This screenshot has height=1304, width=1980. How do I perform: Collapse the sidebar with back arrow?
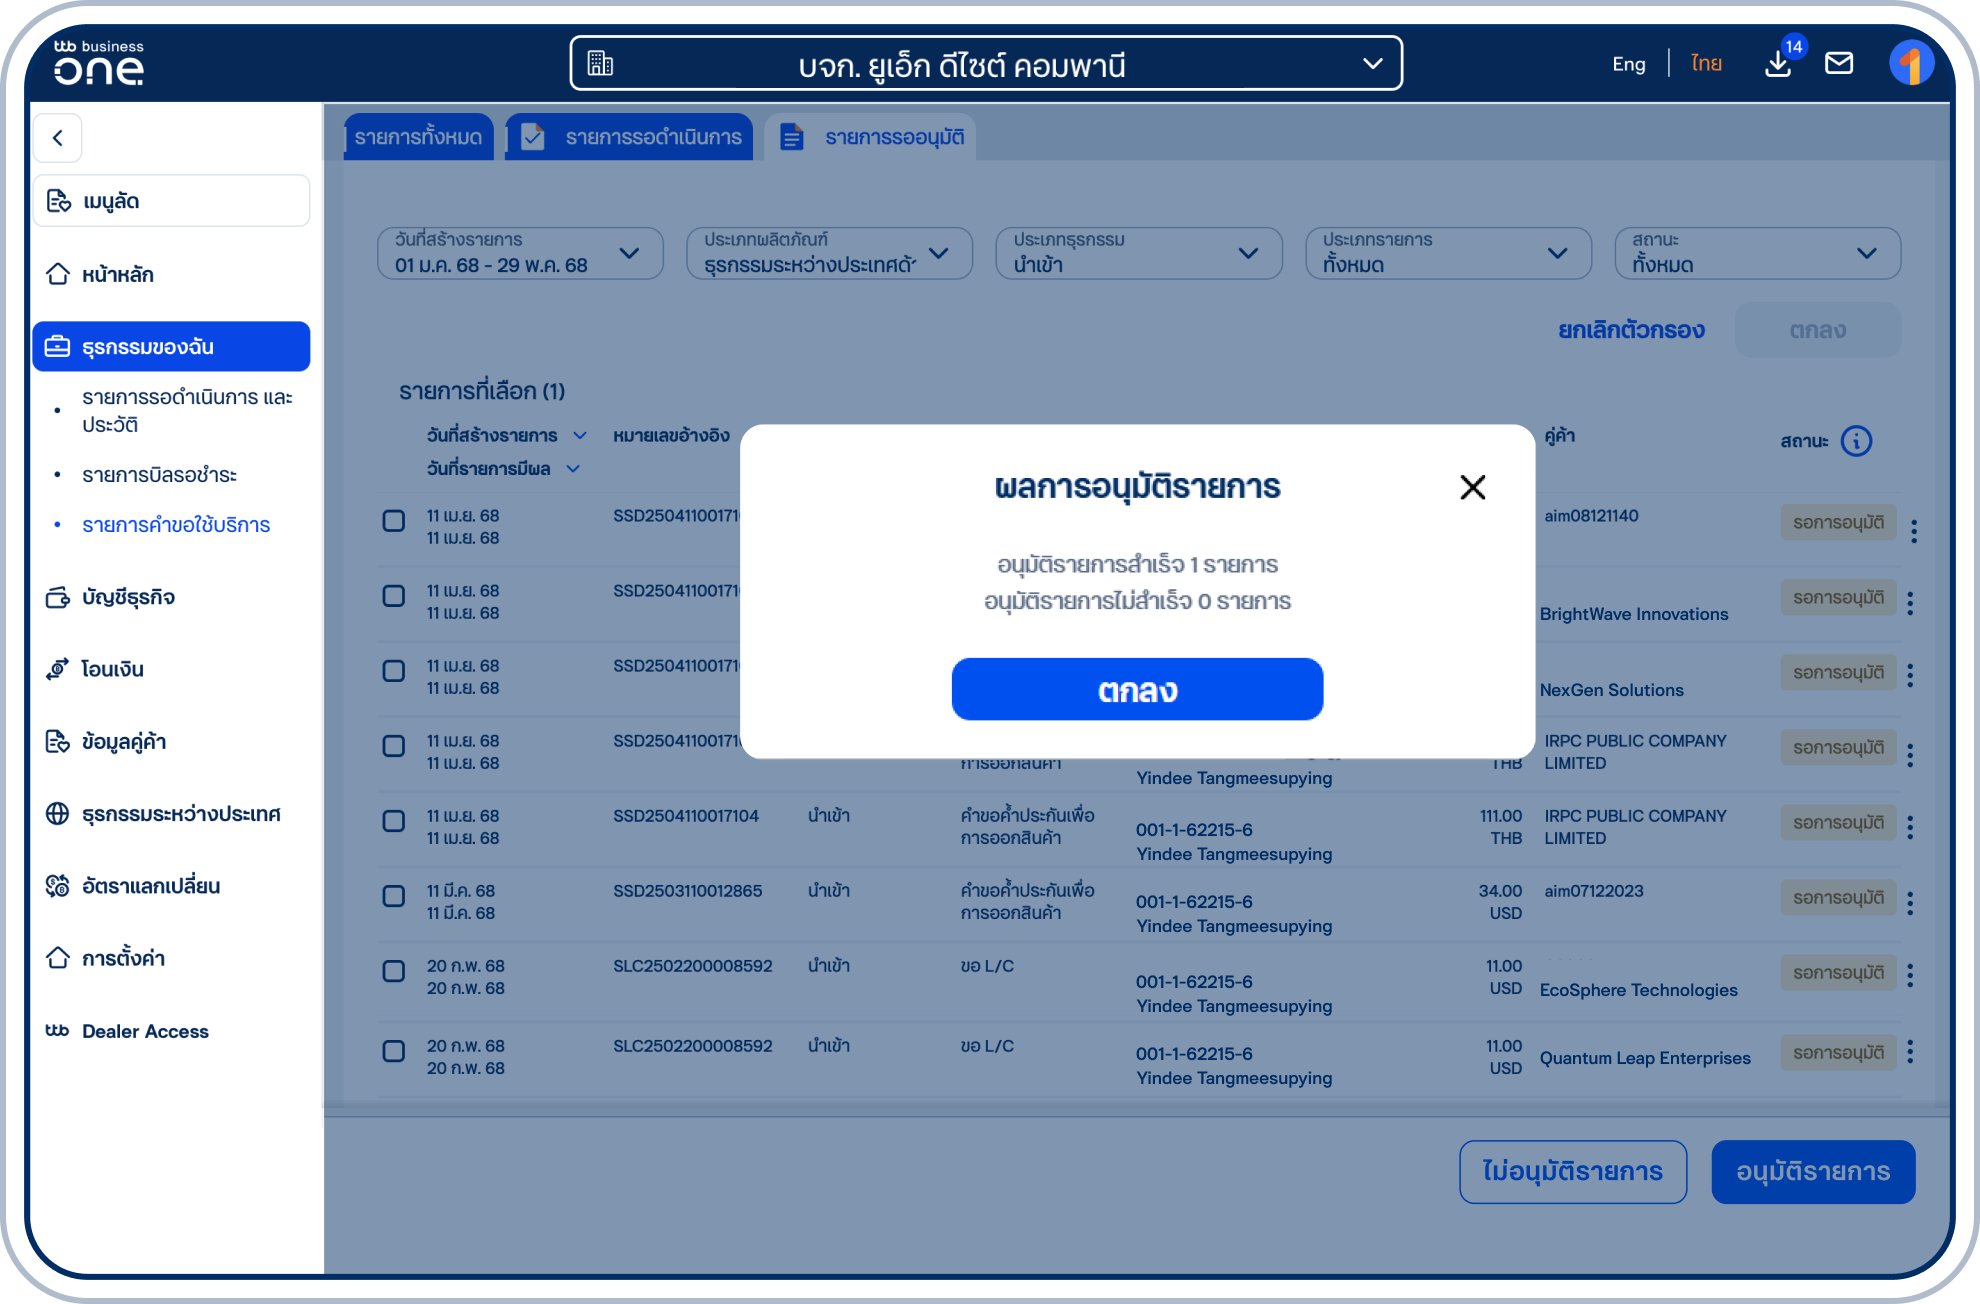58,138
